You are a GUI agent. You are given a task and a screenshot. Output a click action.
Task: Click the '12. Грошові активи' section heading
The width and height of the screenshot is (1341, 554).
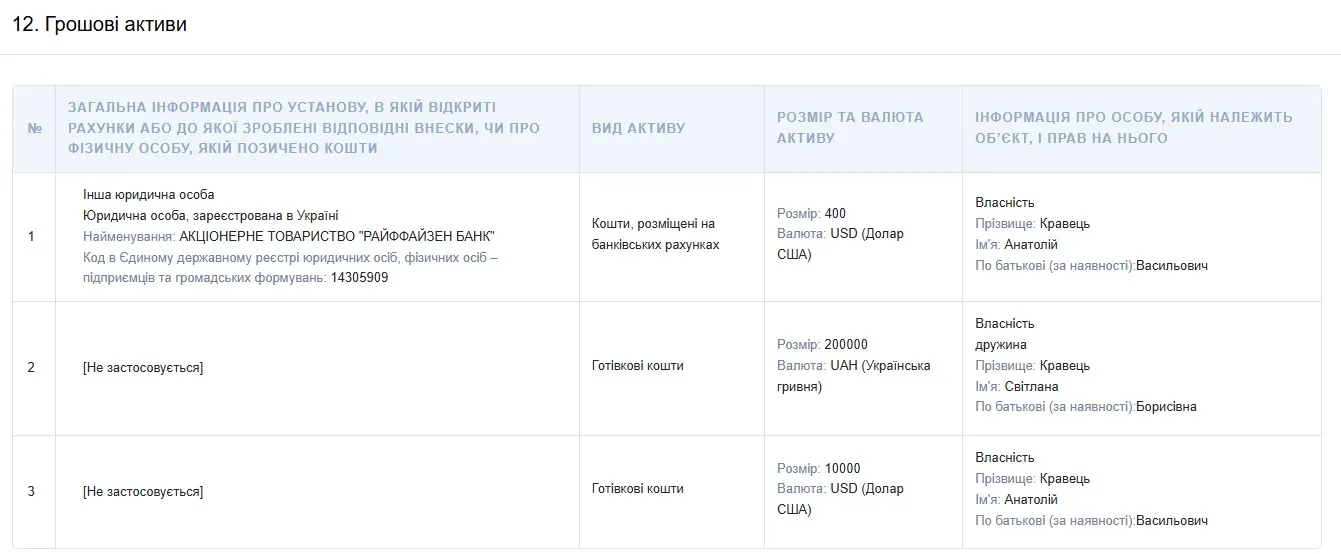(x=99, y=24)
